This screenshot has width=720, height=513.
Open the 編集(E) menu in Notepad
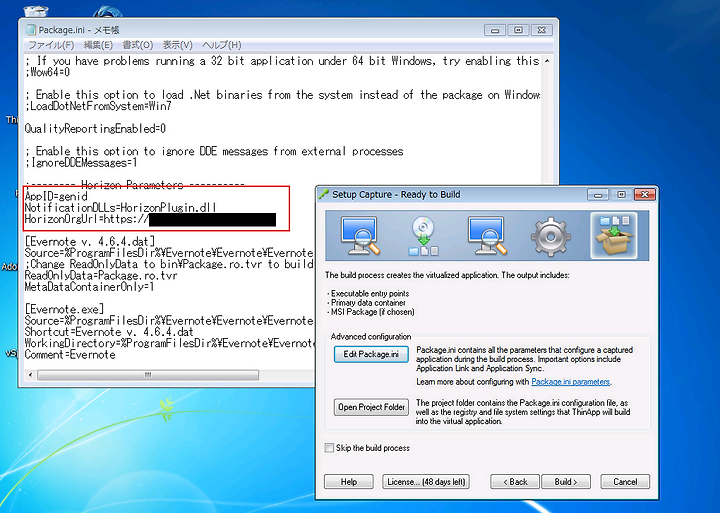point(98,45)
